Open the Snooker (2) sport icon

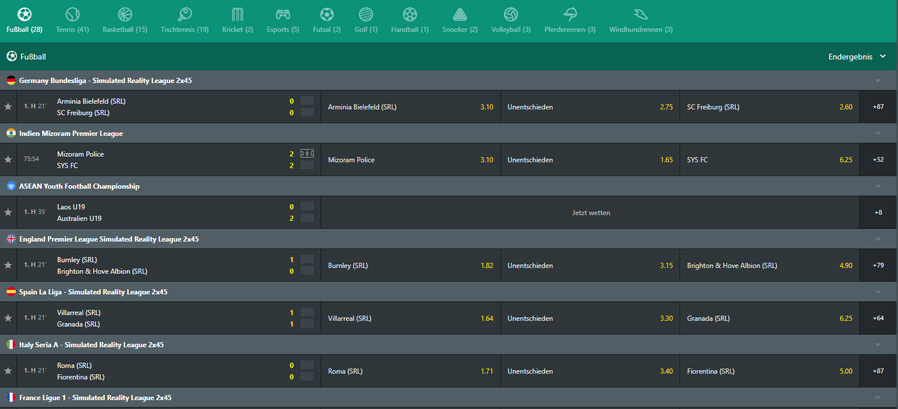460,14
